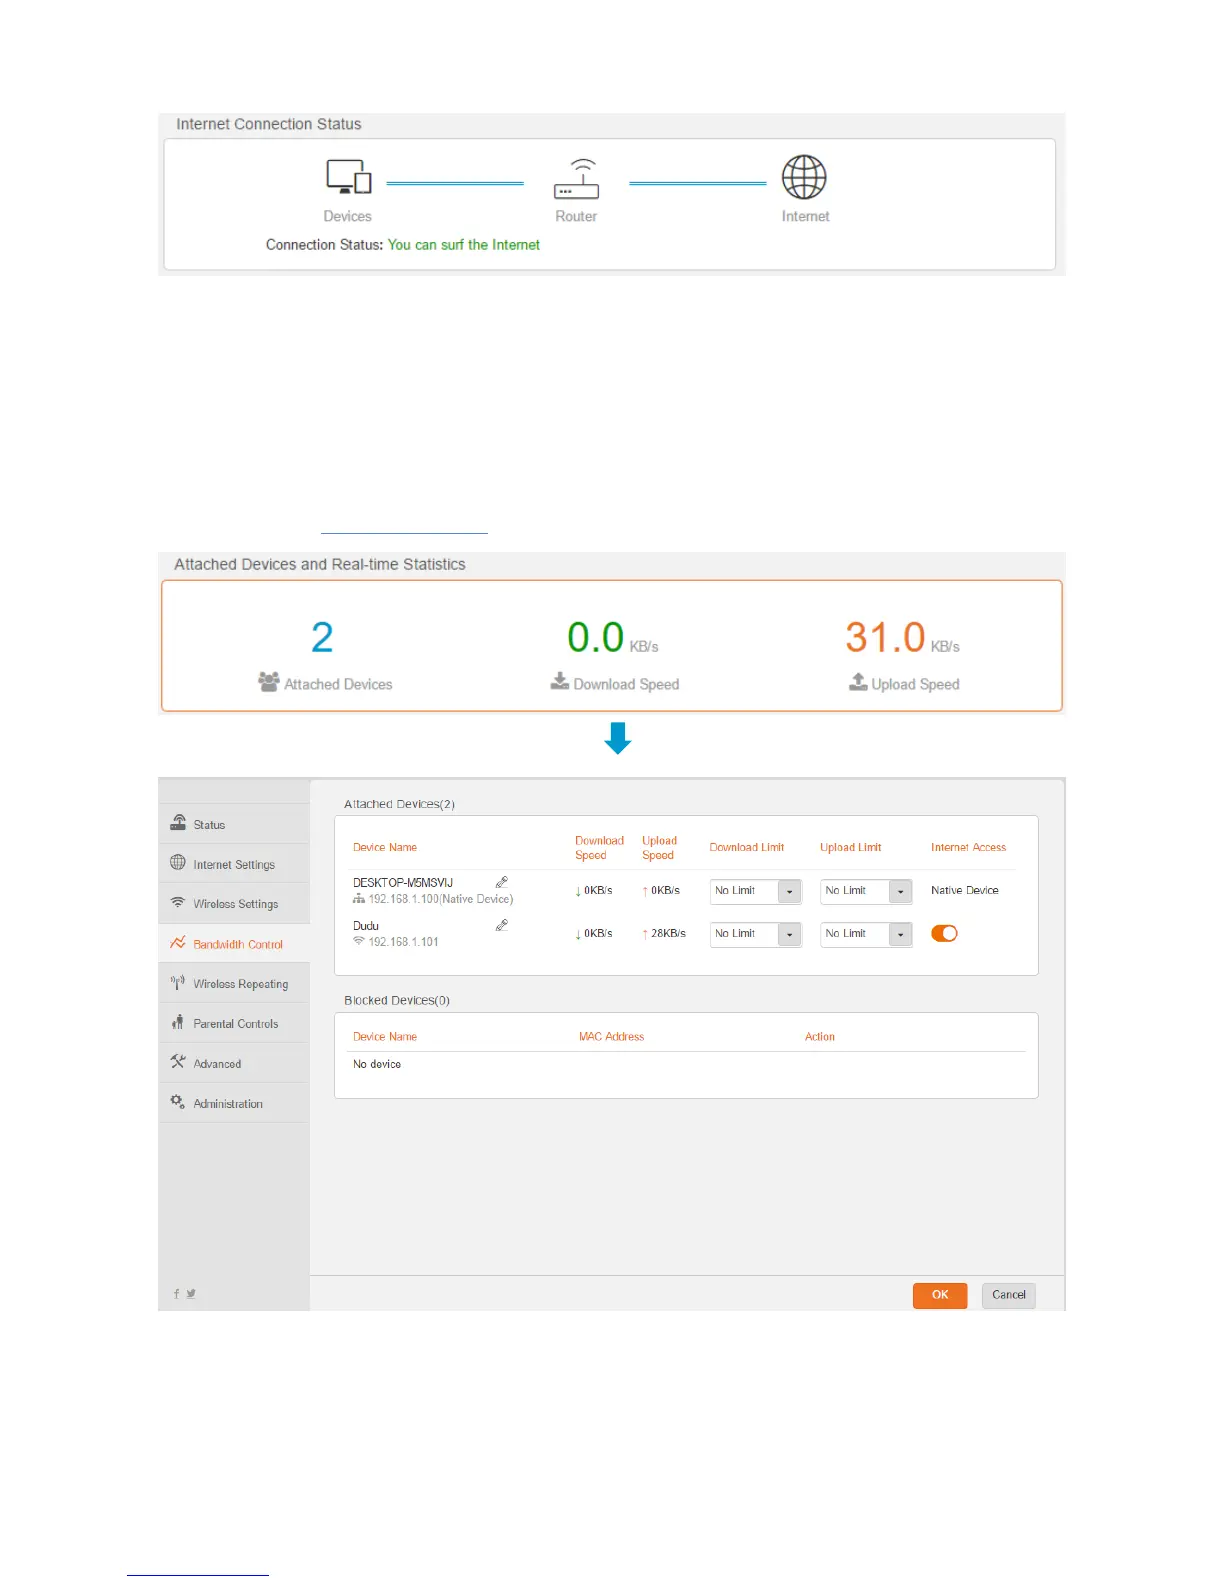1224x1584 pixels.
Task: Click the 192.168.1.101 IP address
Action: pos(404,942)
